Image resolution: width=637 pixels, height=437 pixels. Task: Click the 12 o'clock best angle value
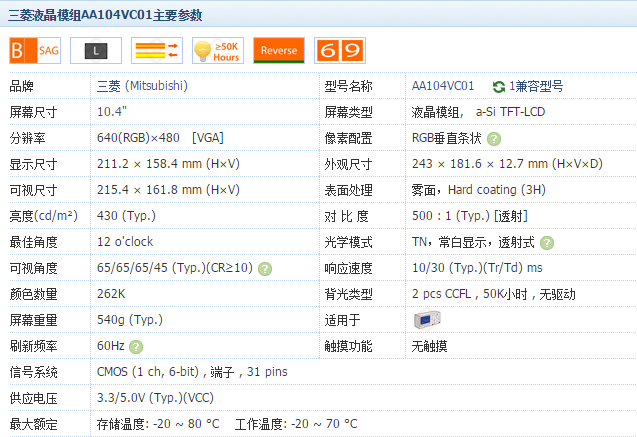point(125,242)
